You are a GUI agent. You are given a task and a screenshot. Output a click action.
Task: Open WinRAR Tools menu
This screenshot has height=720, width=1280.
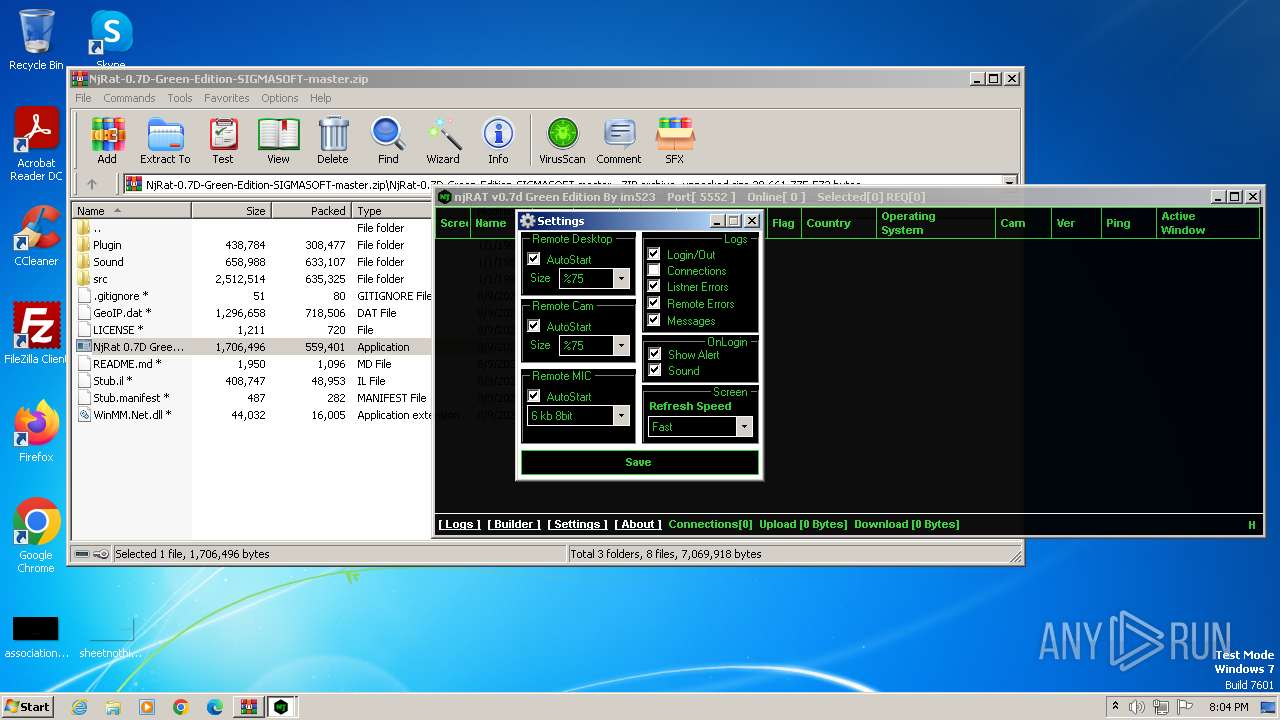click(180, 98)
